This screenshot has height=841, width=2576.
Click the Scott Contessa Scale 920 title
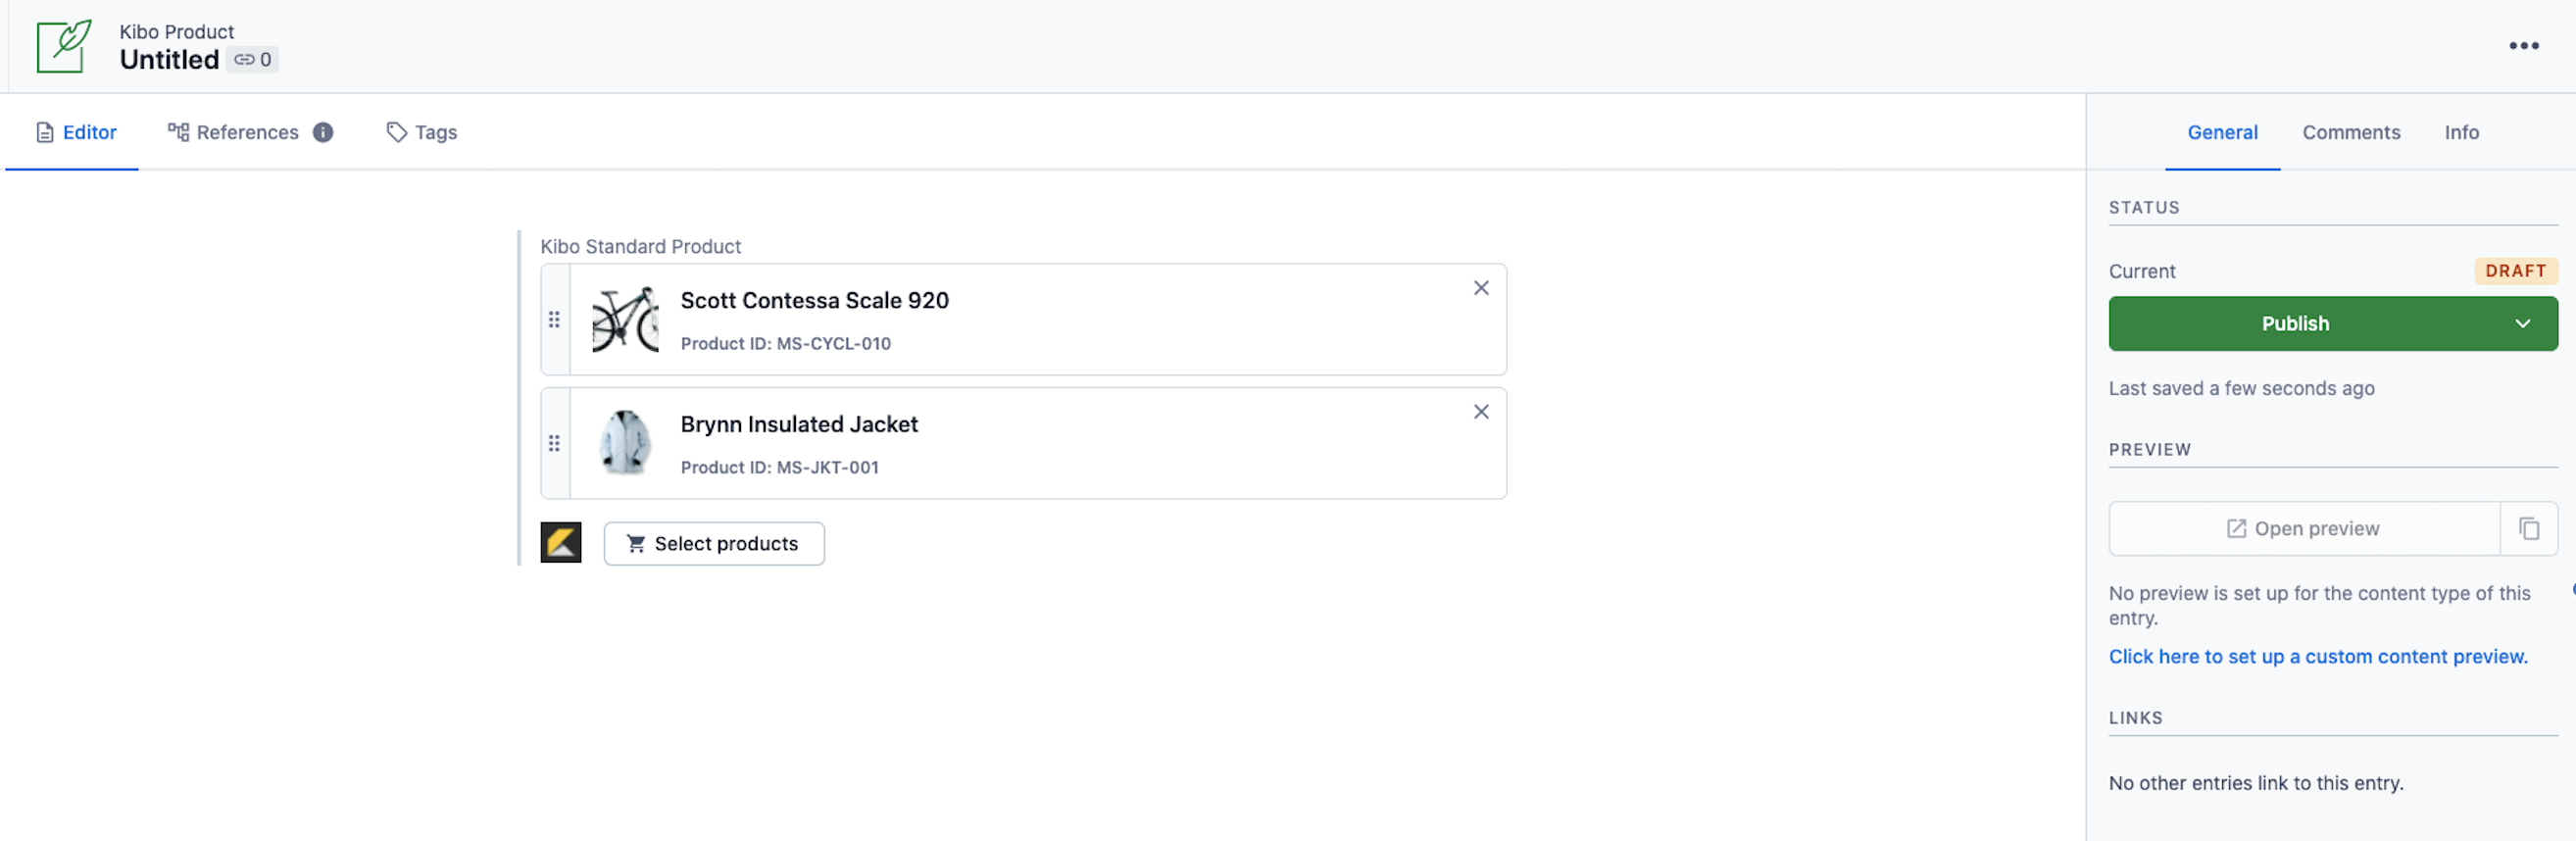point(814,301)
